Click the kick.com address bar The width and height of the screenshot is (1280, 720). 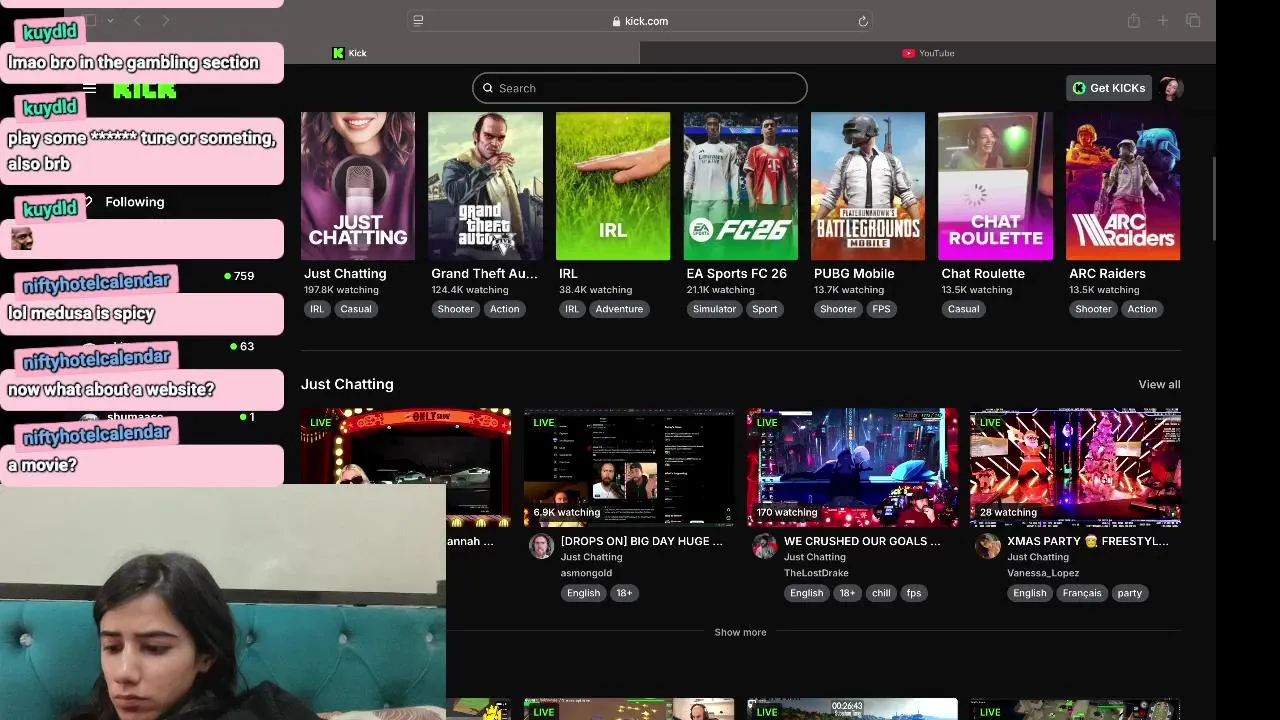point(640,21)
